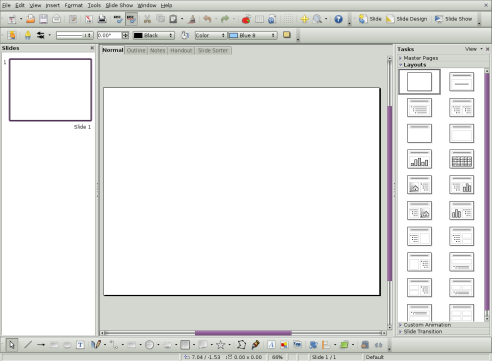Open an existing file with the Open icon
The image size is (492, 361).
pyautogui.click(x=30, y=19)
